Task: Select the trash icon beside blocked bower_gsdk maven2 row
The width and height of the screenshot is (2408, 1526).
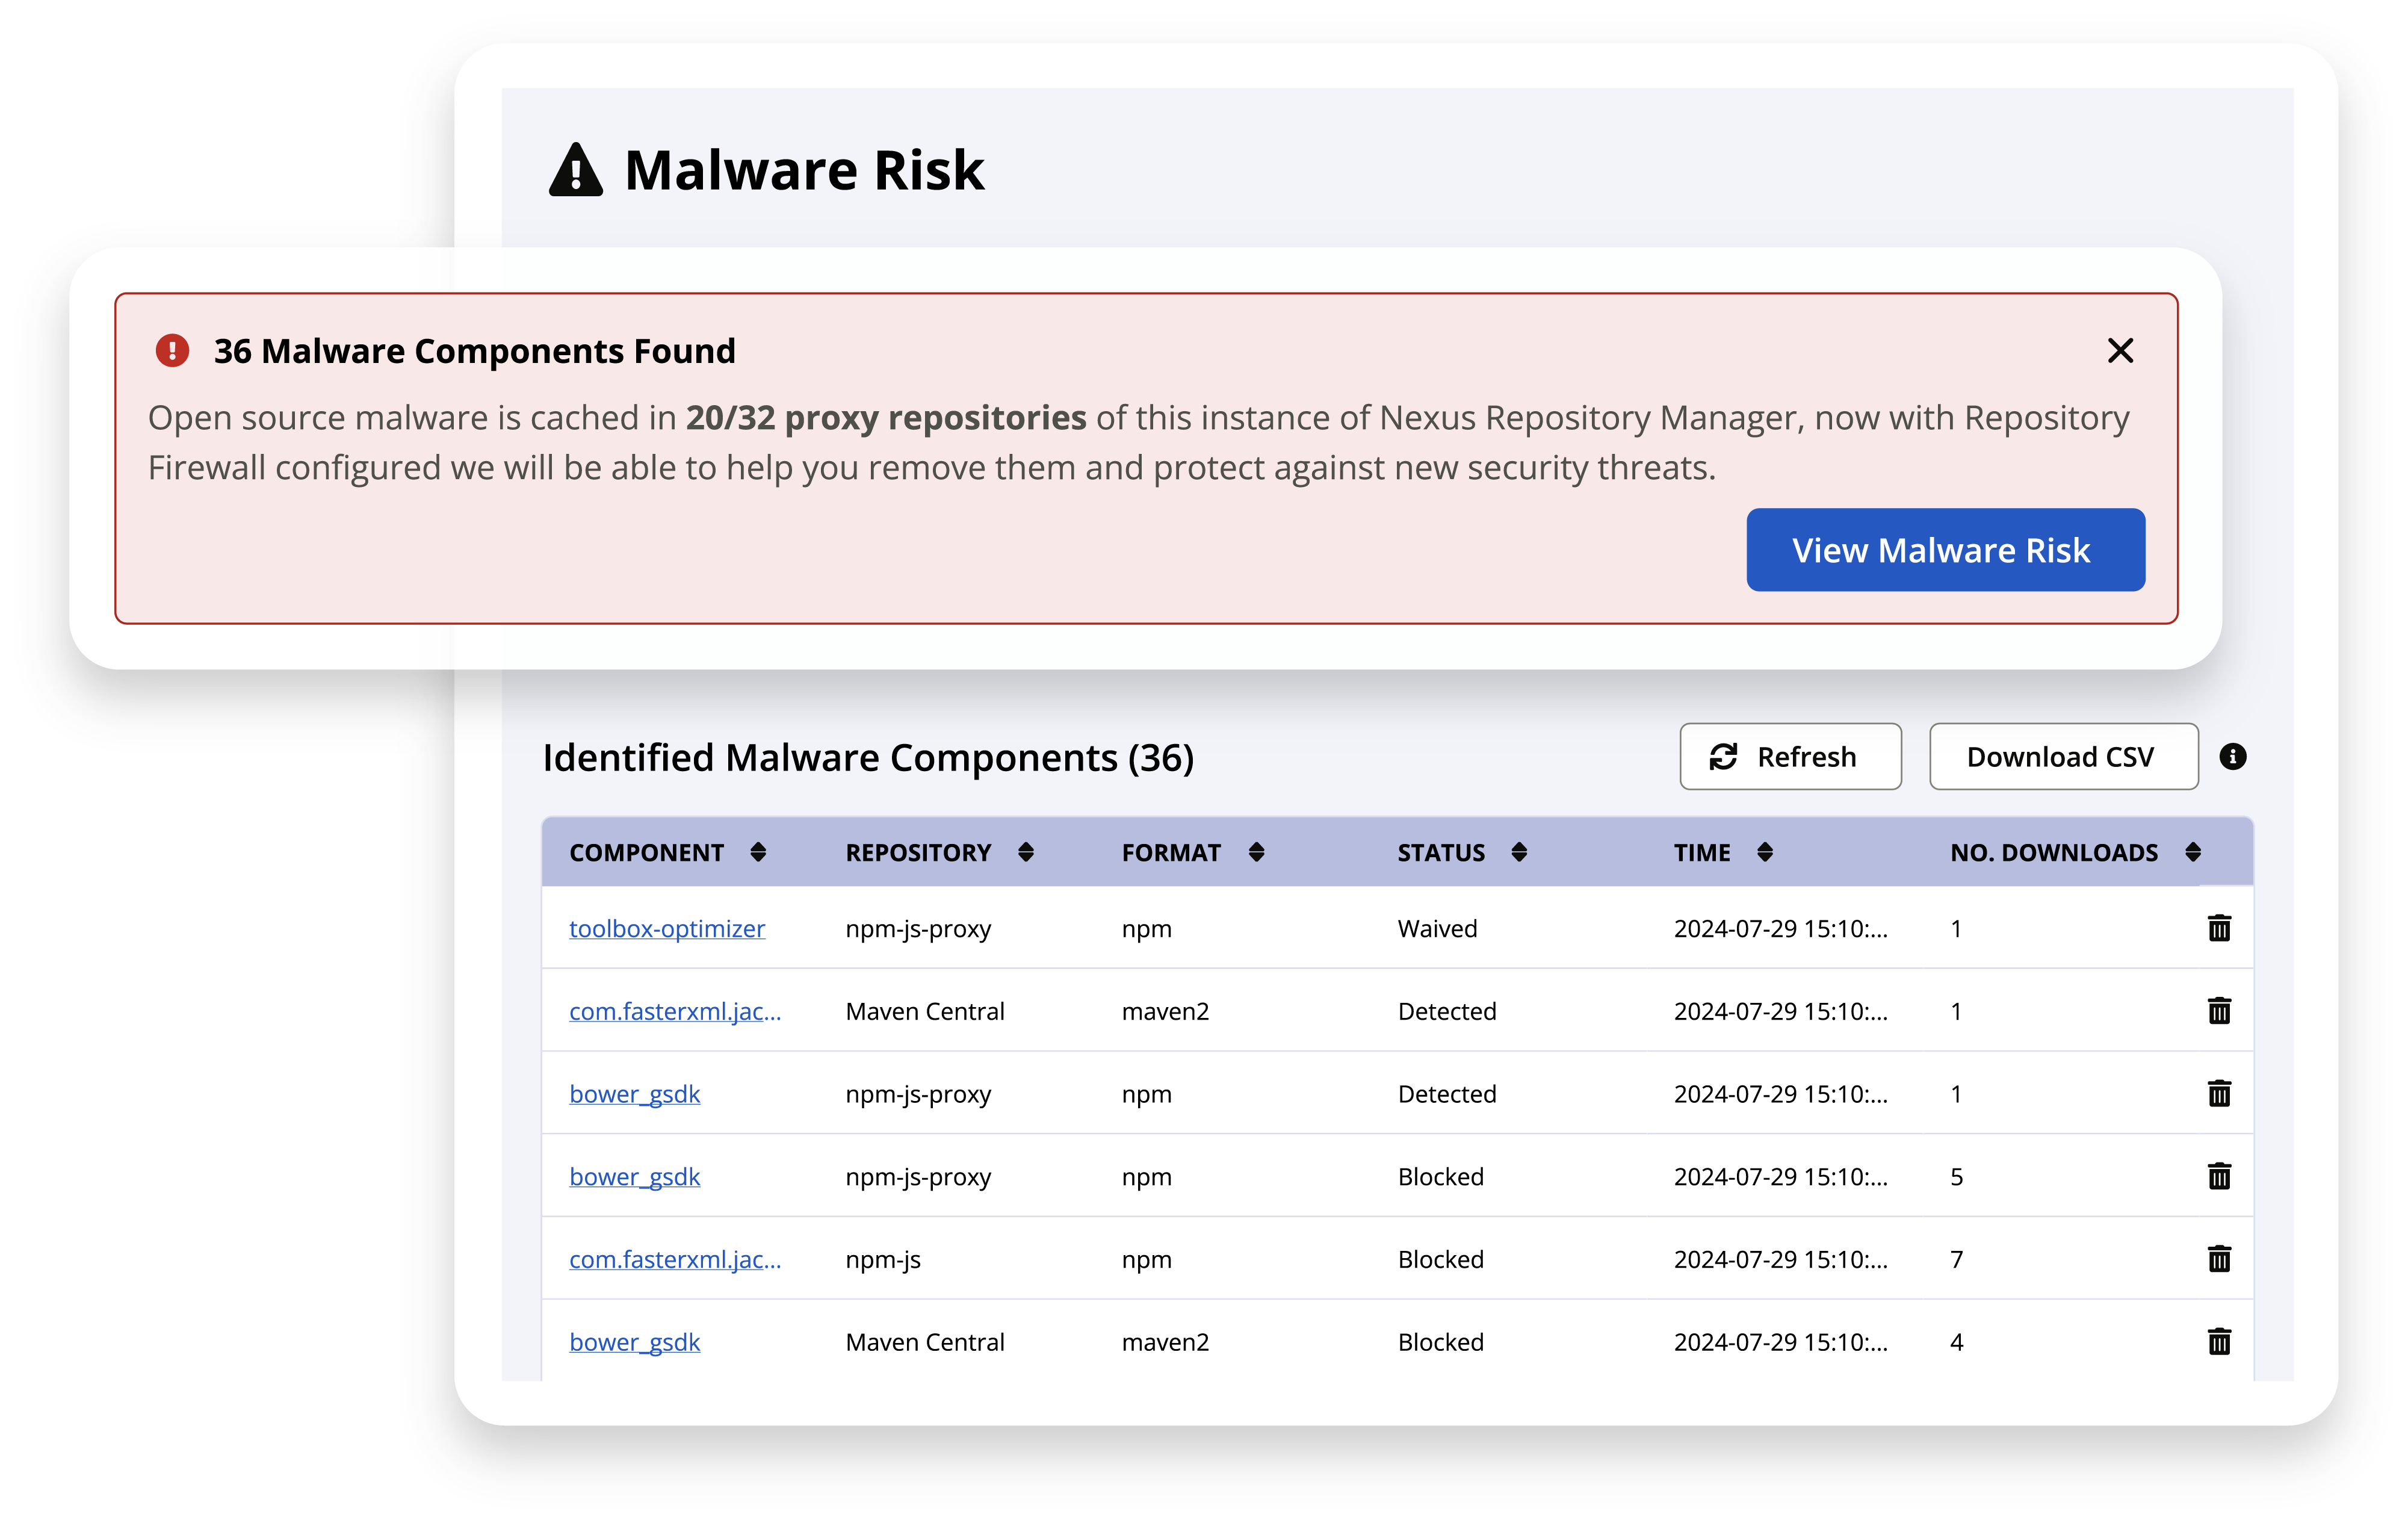Action: (x=2220, y=1342)
